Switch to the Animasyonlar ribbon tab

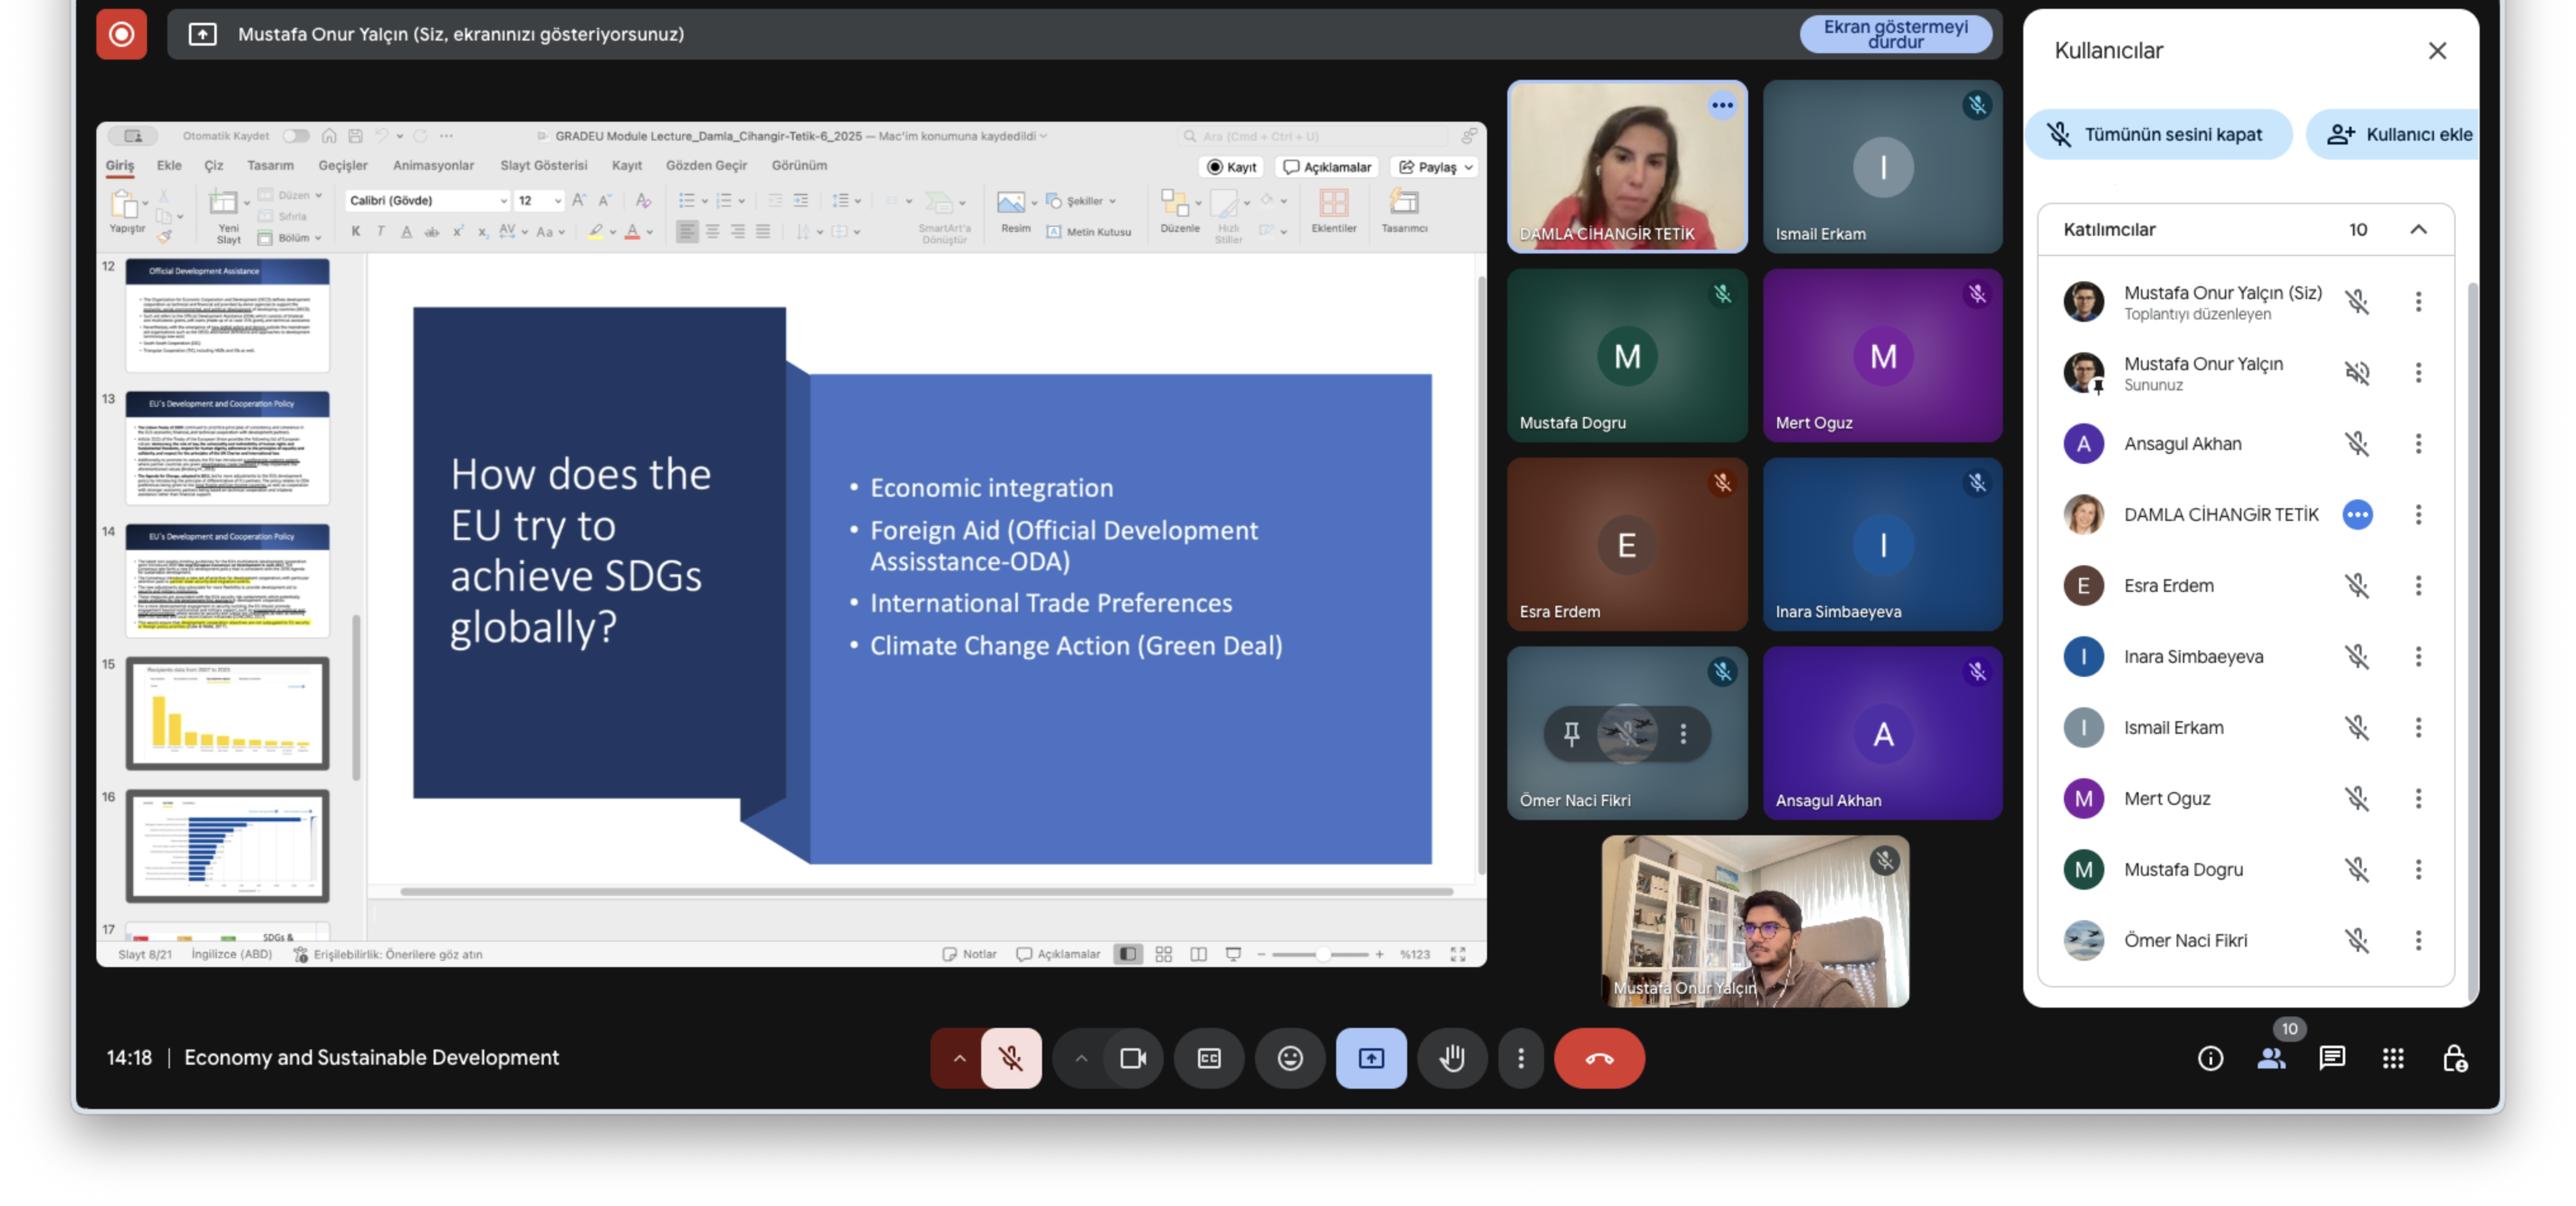click(433, 165)
